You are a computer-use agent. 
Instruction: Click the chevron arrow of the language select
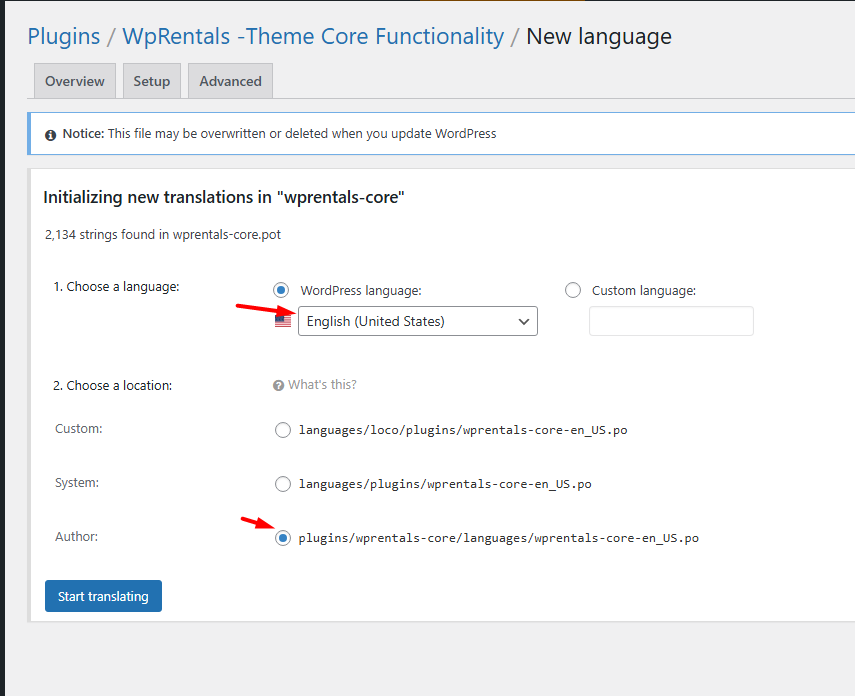click(x=523, y=321)
